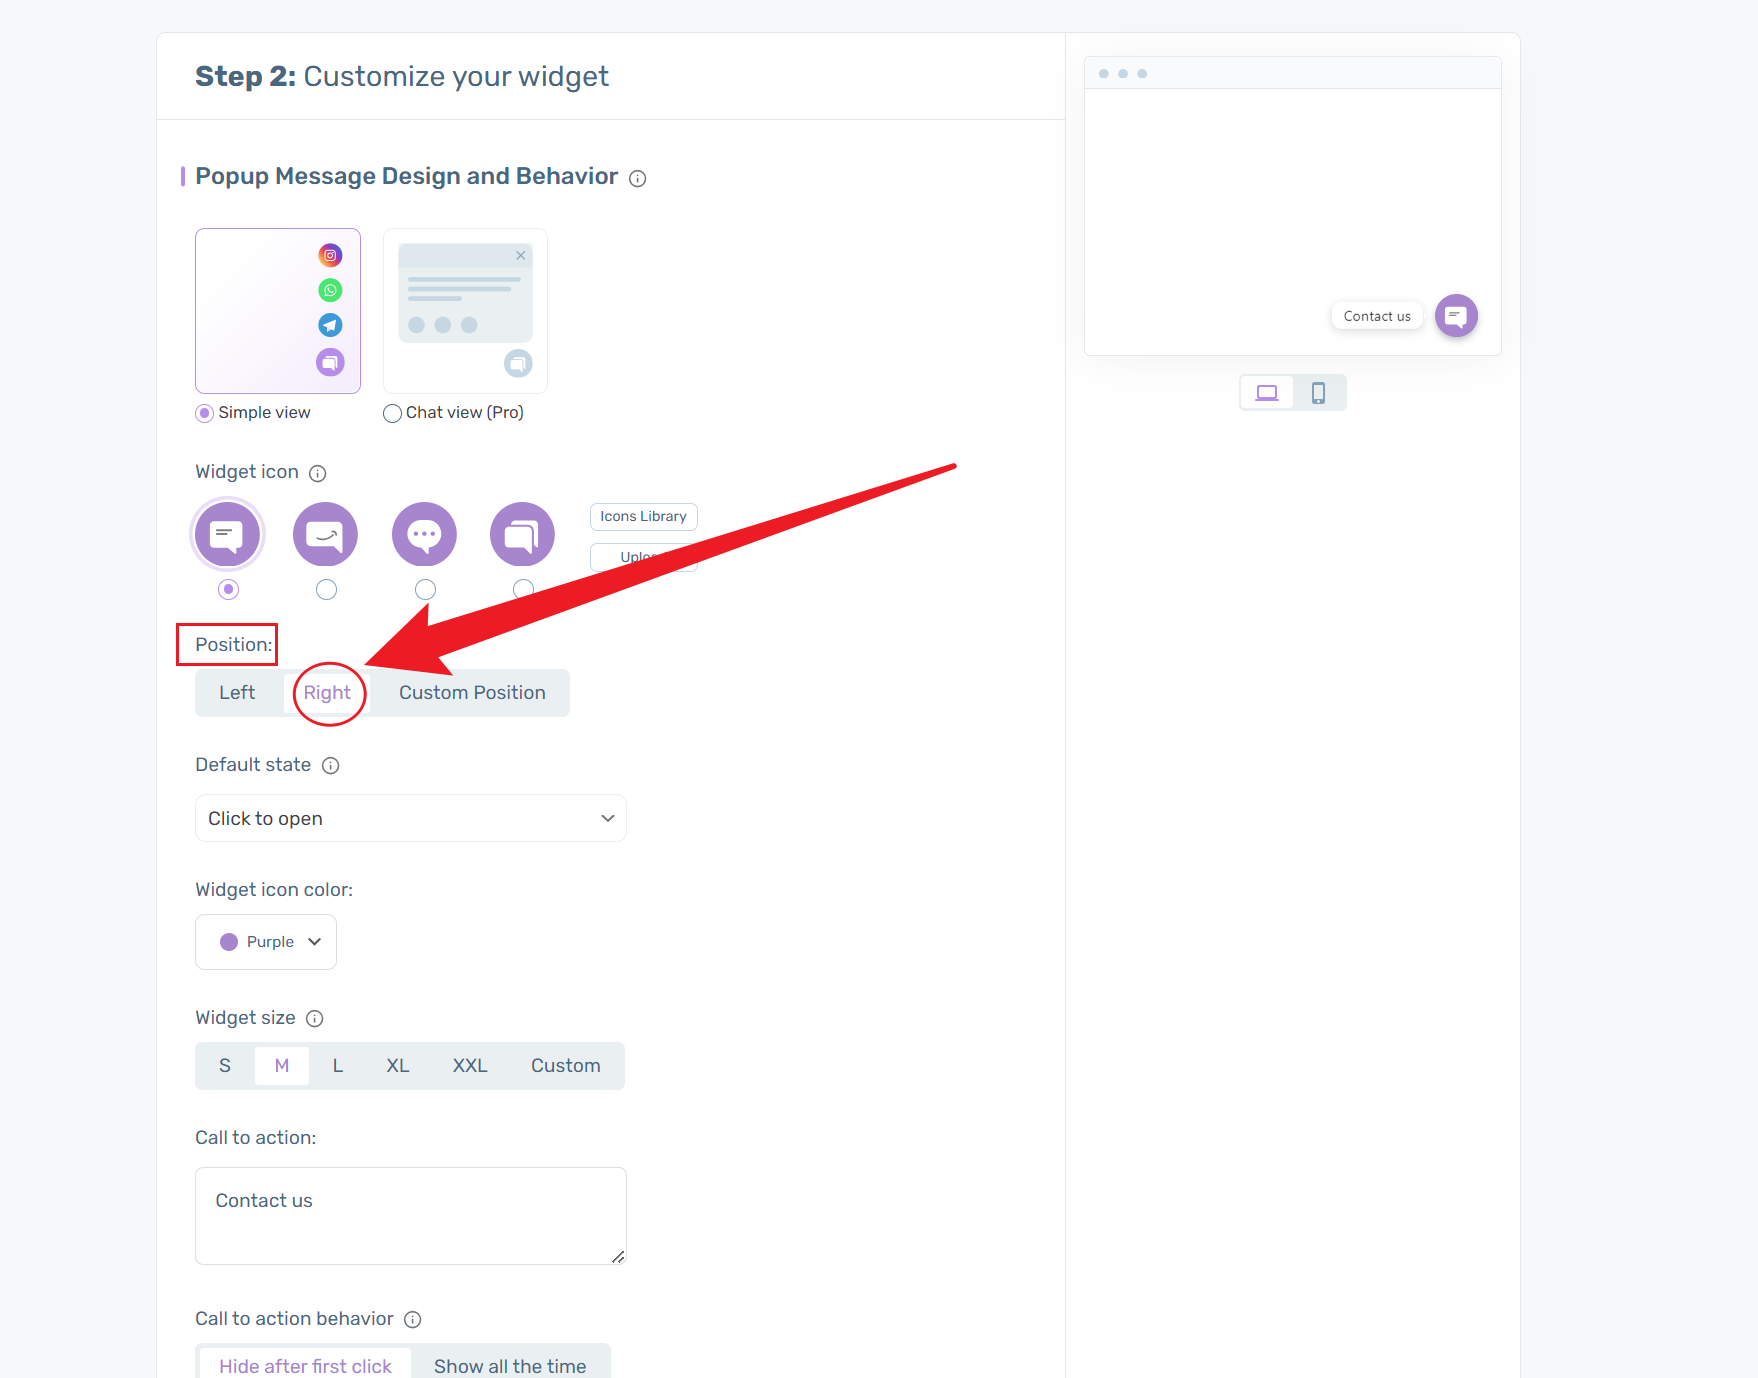Switch to Hide after first click behavior
The height and width of the screenshot is (1378, 1758).
point(304,1366)
